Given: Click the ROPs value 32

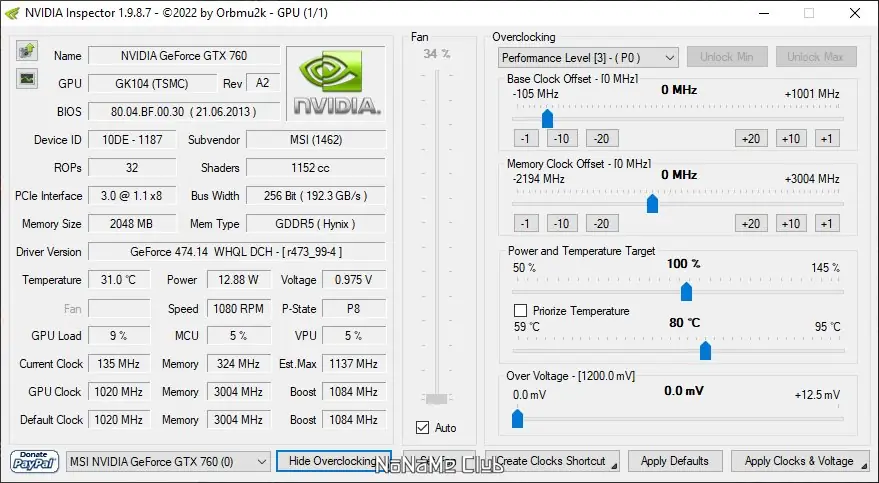Looking at the screenshot, I should [x=132, y=168].
